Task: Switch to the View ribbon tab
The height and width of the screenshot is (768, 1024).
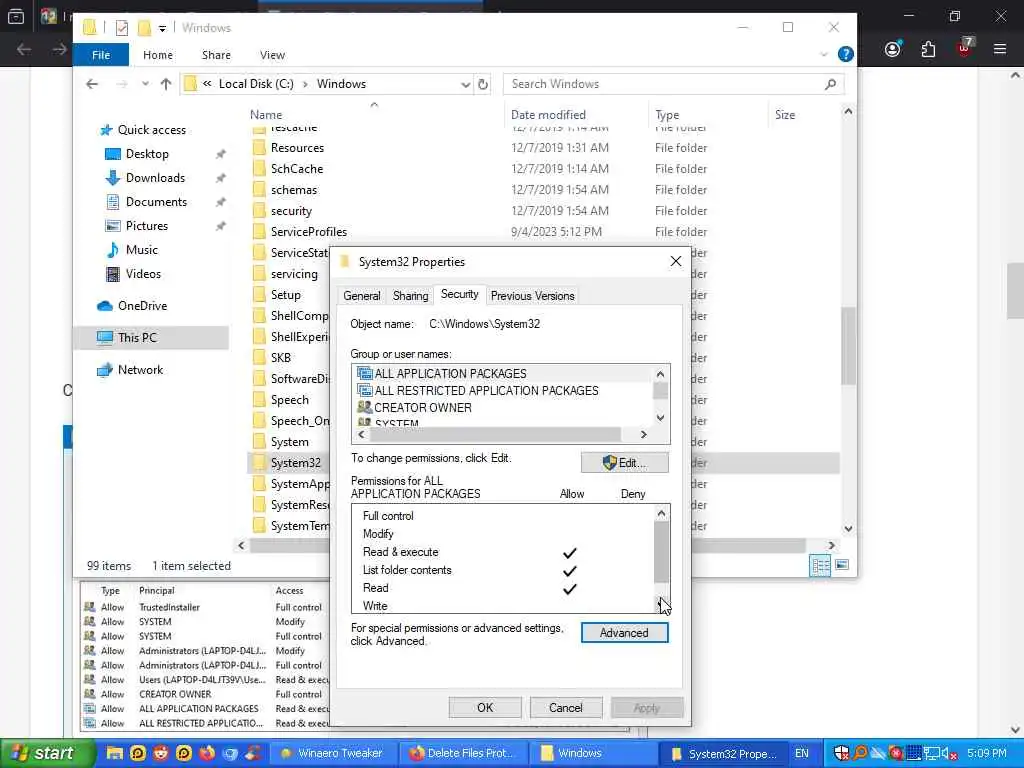Action: pyautogui.click(x=272, y=55)
